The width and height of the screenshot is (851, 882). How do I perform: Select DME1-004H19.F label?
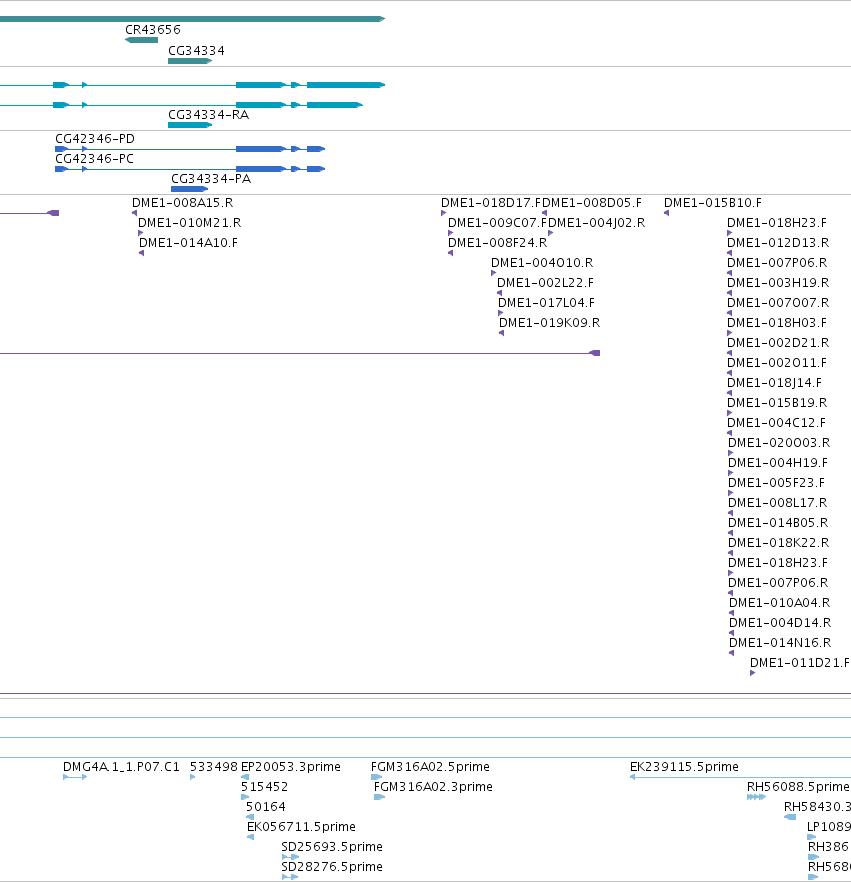pyautogui.click(x=778, y=462)
